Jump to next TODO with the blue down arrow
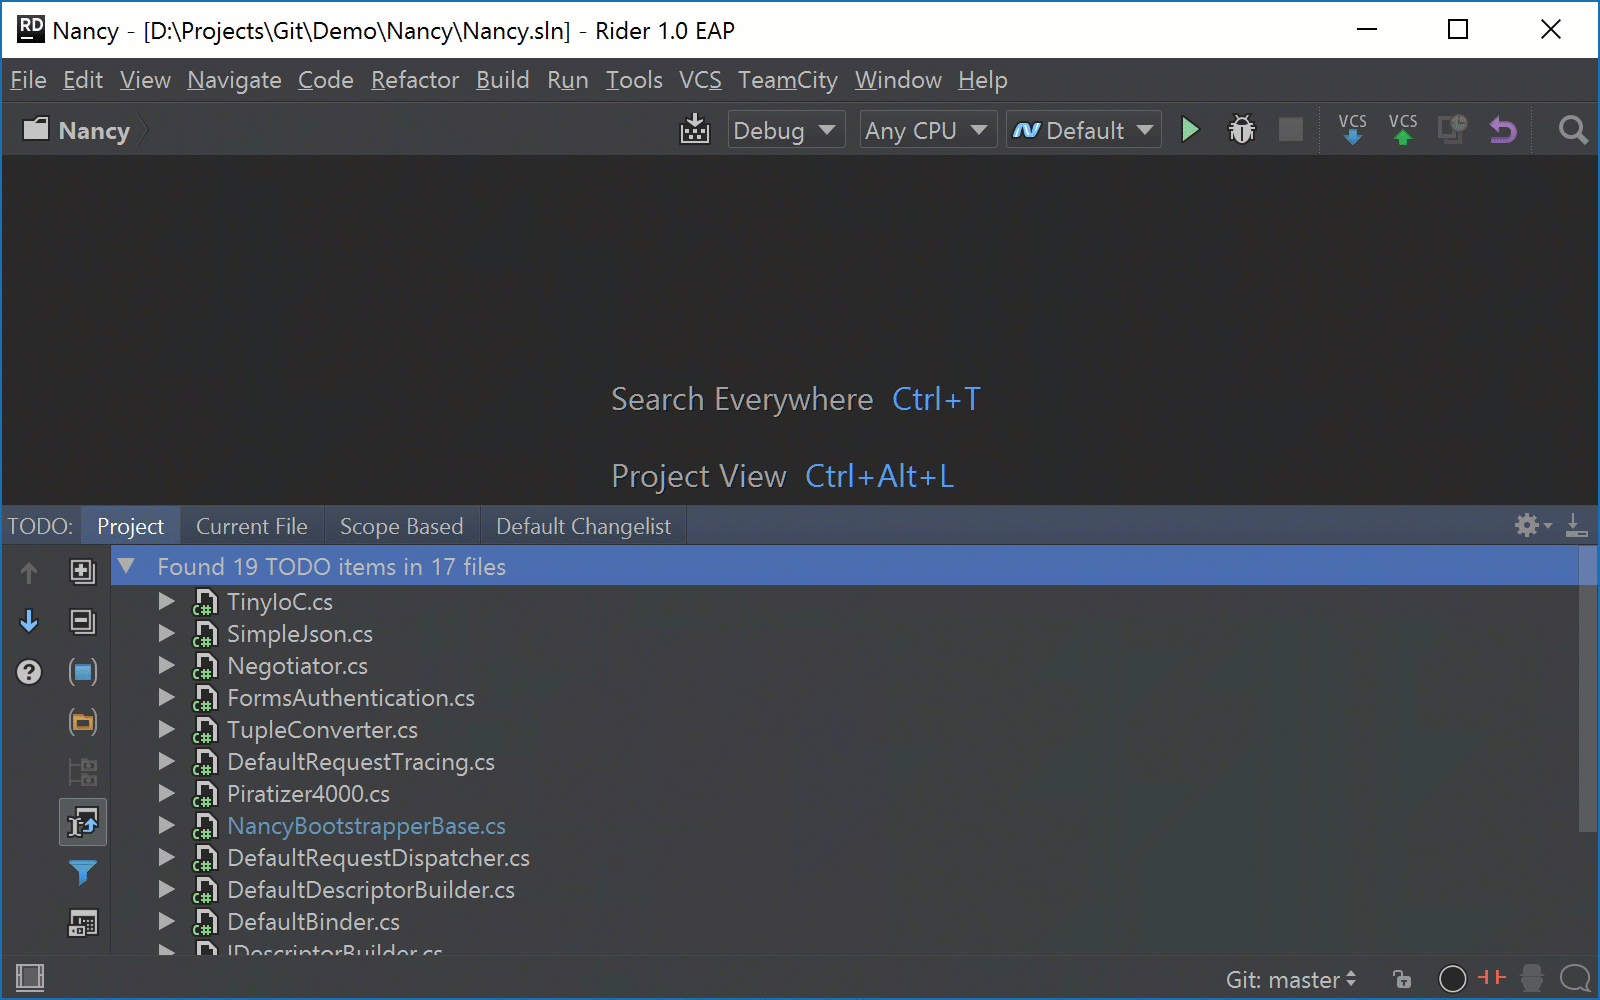Viewport: 1600px width, 1000px height. pyautogui.click(x=29, y=621)
